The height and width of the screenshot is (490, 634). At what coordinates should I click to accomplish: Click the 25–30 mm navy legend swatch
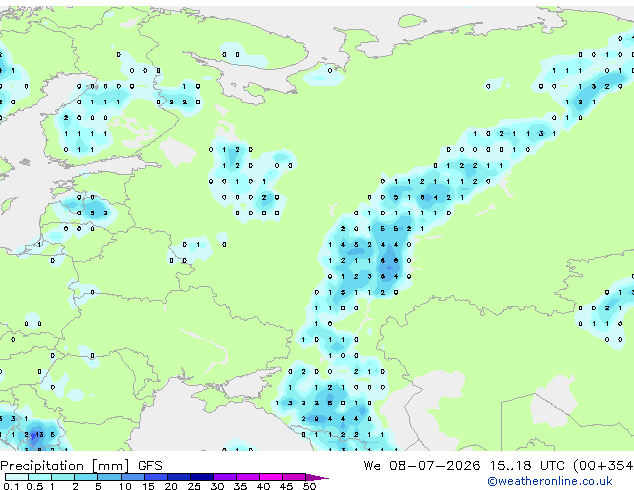click(201, 477)
